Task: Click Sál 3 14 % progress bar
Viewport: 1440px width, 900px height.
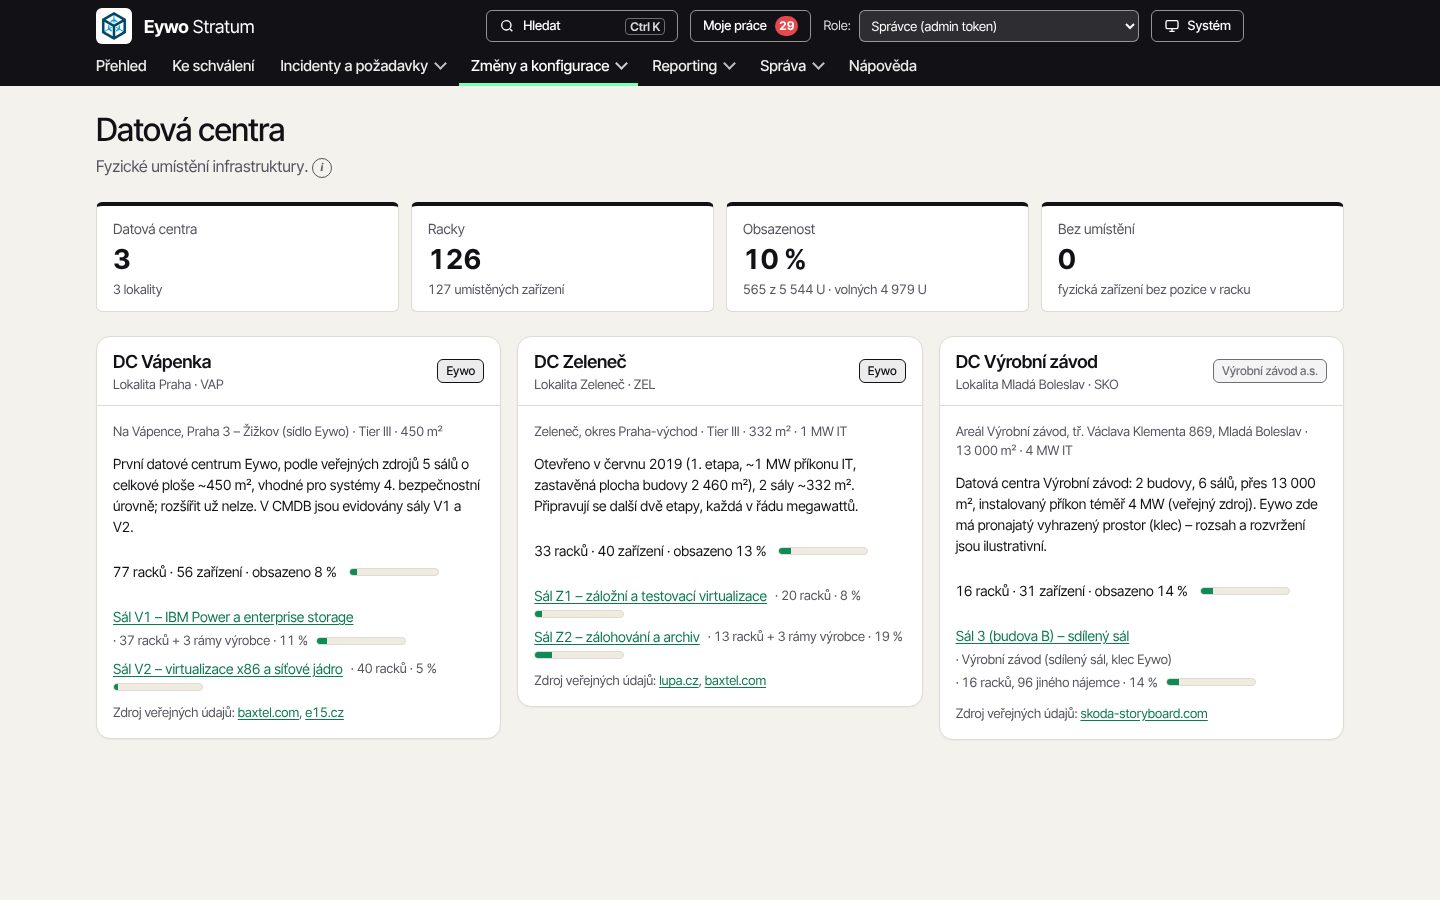Action: point(1211,682)
